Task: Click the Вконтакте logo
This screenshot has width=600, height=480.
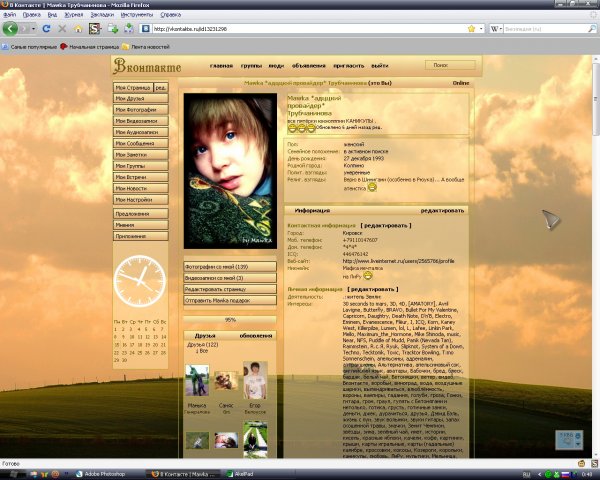Action: click(x=147, y=66)
